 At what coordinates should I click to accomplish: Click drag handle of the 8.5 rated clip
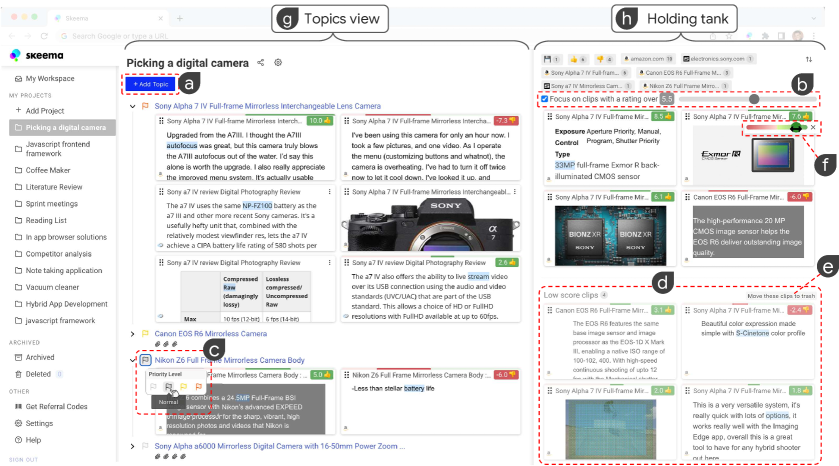point(550,116)
